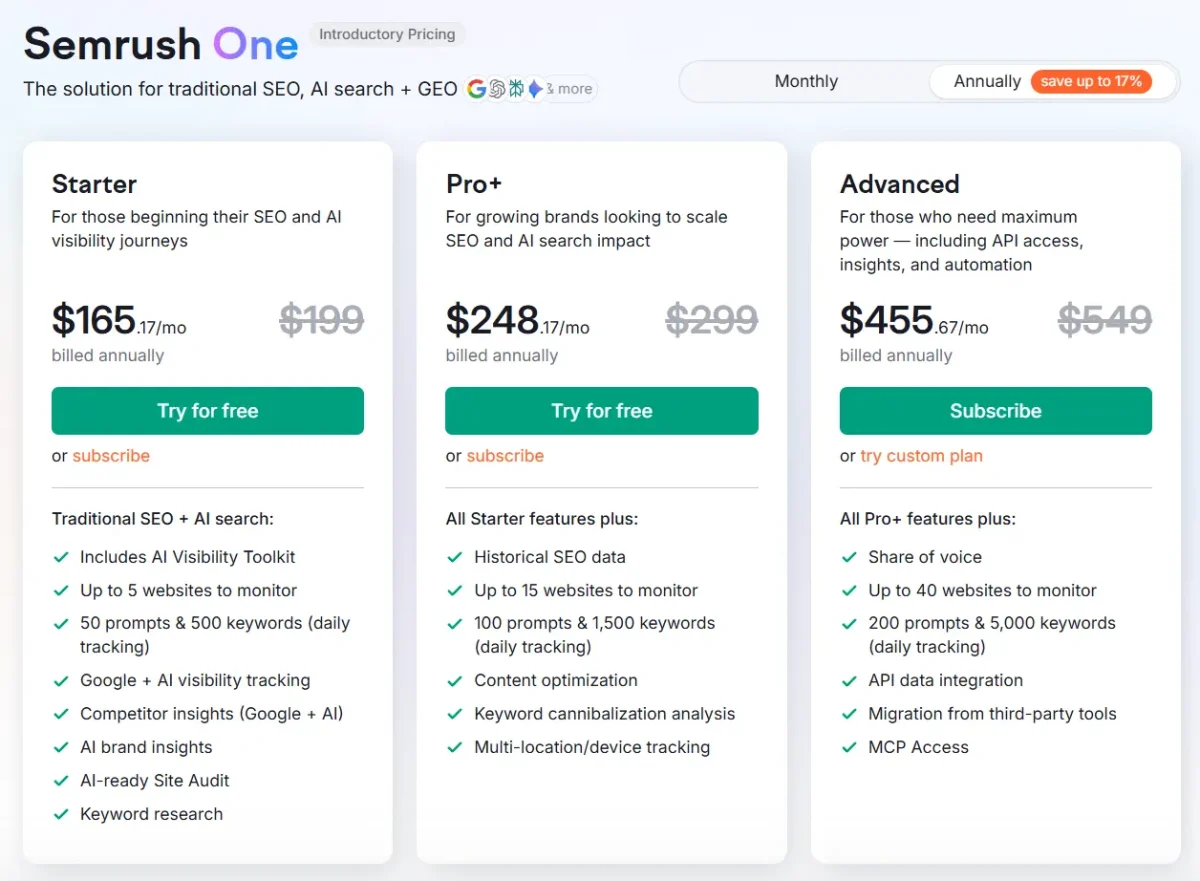Click the checkmark beside 'Content optimization'
1200x881 pixels.
tap(455, 680)
